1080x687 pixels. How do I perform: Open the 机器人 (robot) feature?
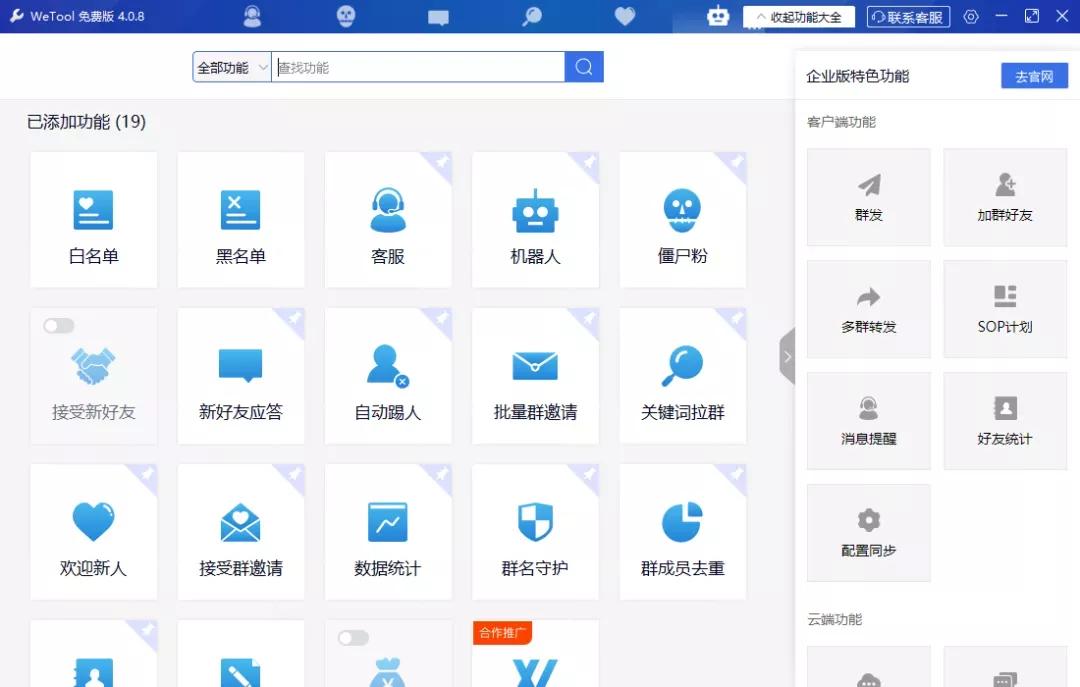coord(535,220)
